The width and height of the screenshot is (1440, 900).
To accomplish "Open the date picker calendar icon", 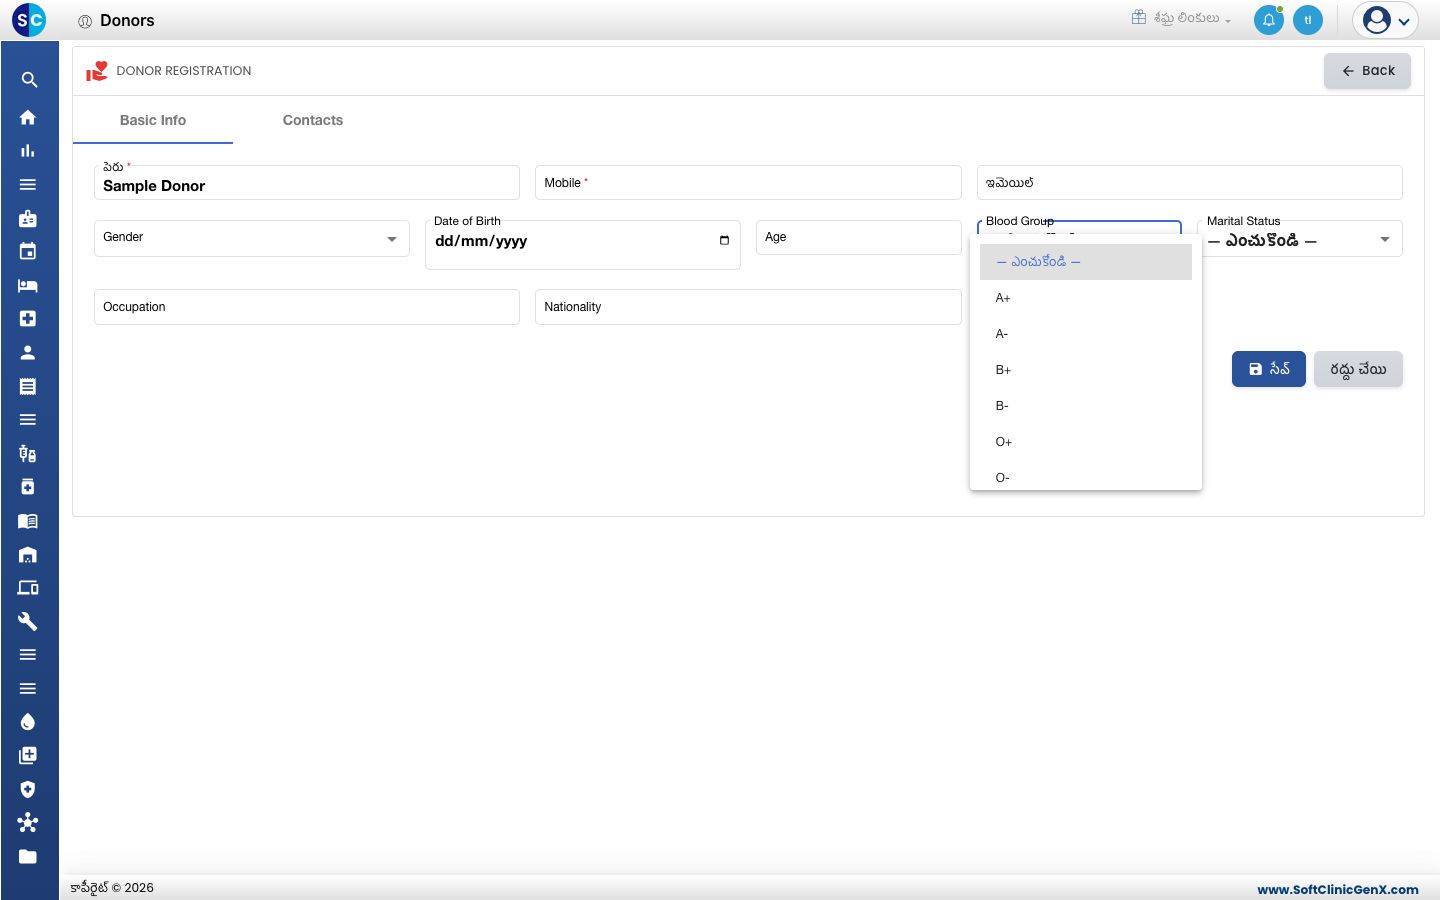I will pos(724,240).
